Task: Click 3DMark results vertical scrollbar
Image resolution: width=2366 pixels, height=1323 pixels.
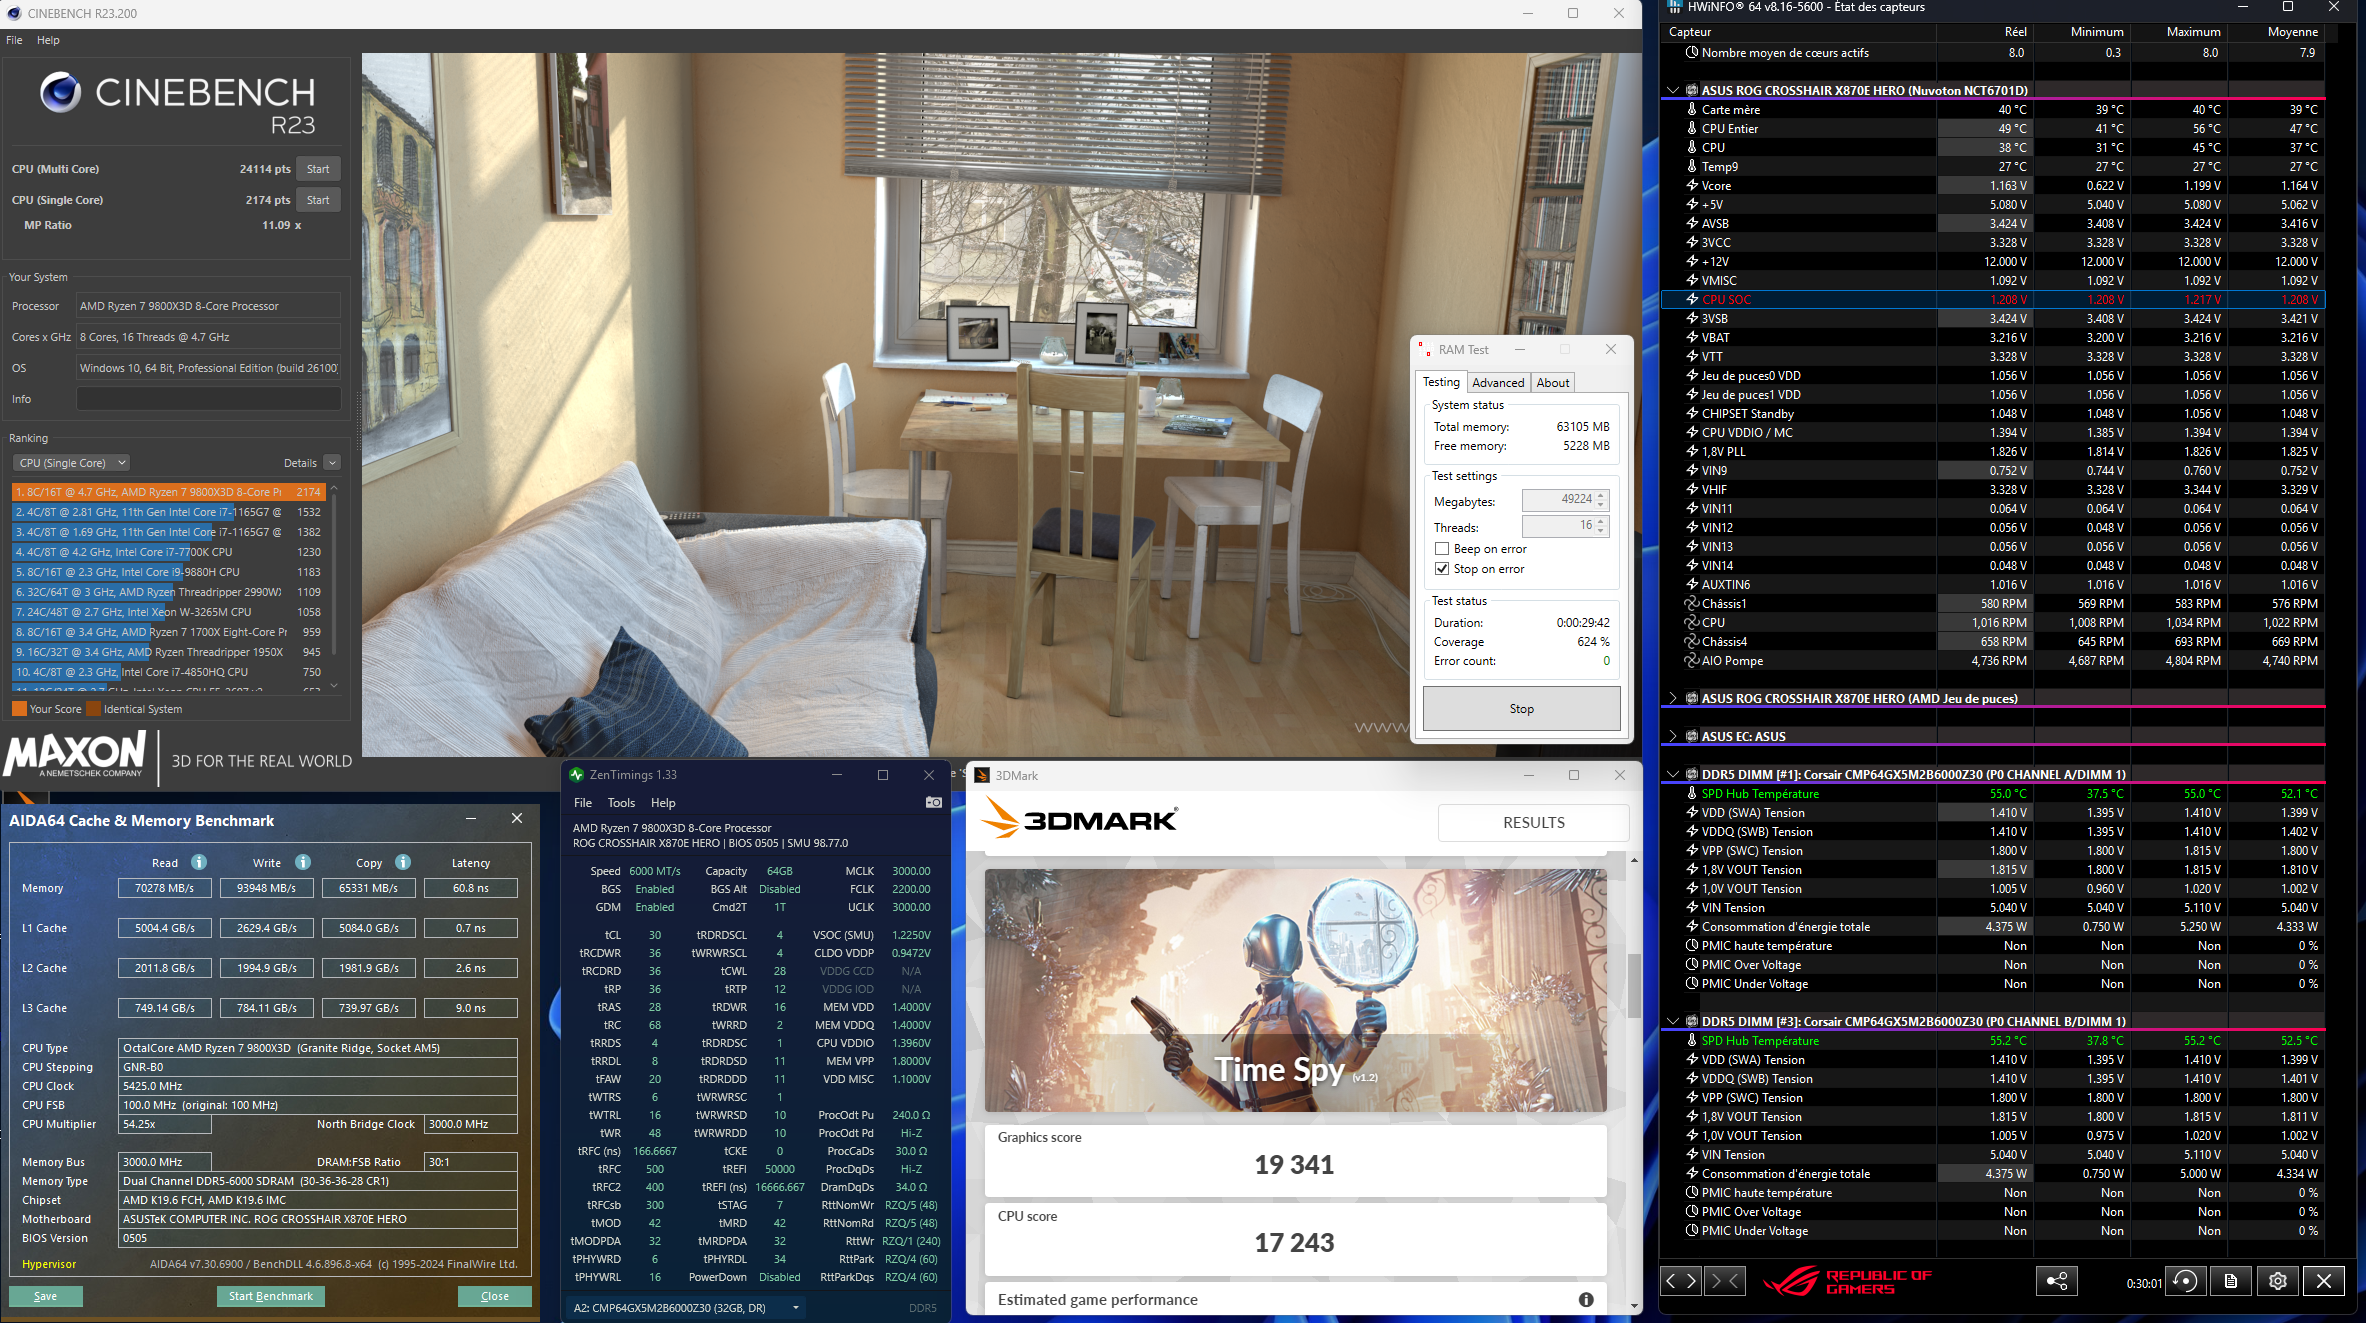Action: (1634, 985)
